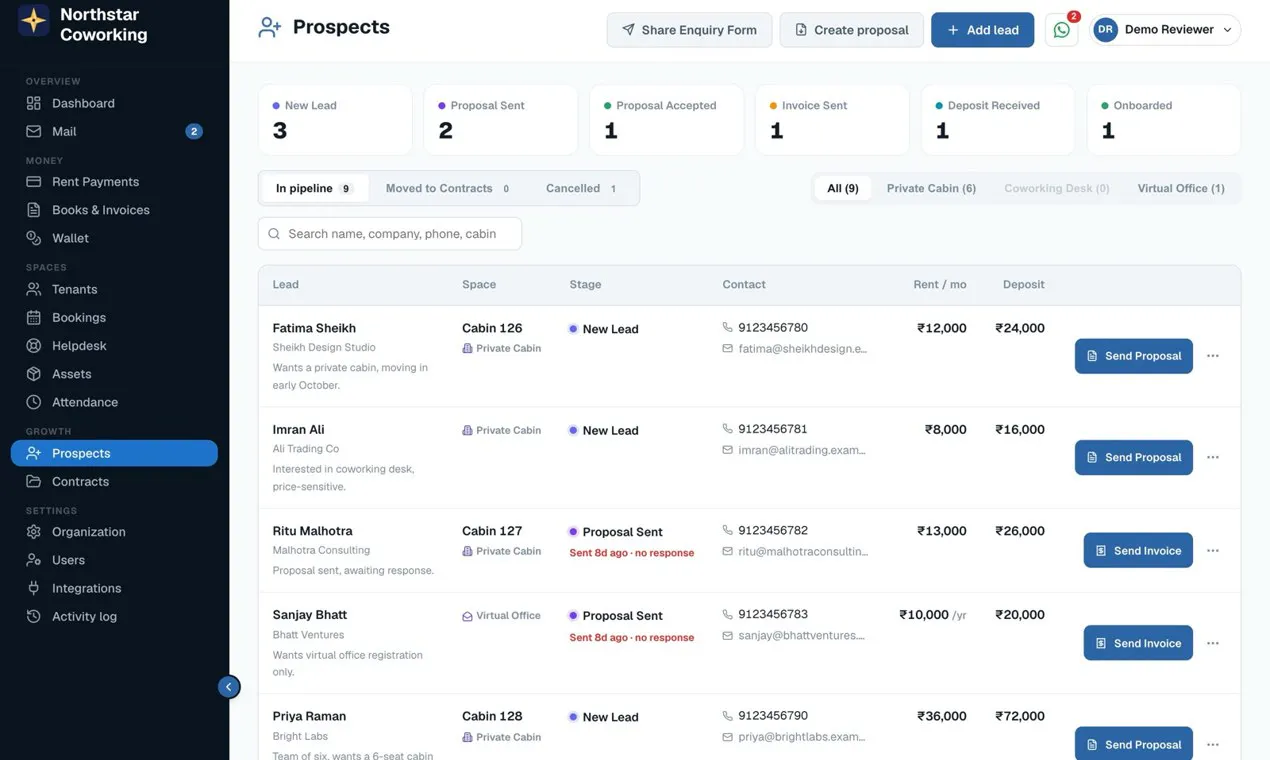The width and height of the screenshot is (1270, 760).
Task: Switch to Moved to Contracts tab
Action: 448,188
